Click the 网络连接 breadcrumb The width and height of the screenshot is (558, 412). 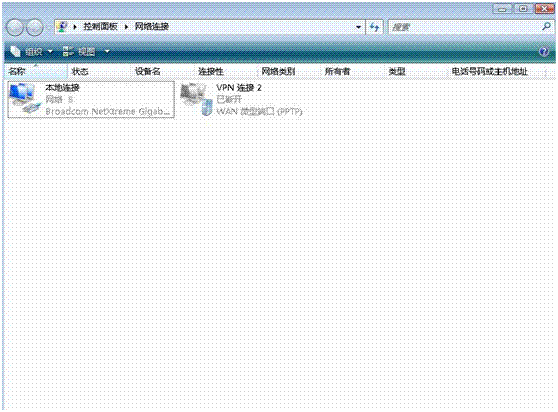[x=152, y=26]
